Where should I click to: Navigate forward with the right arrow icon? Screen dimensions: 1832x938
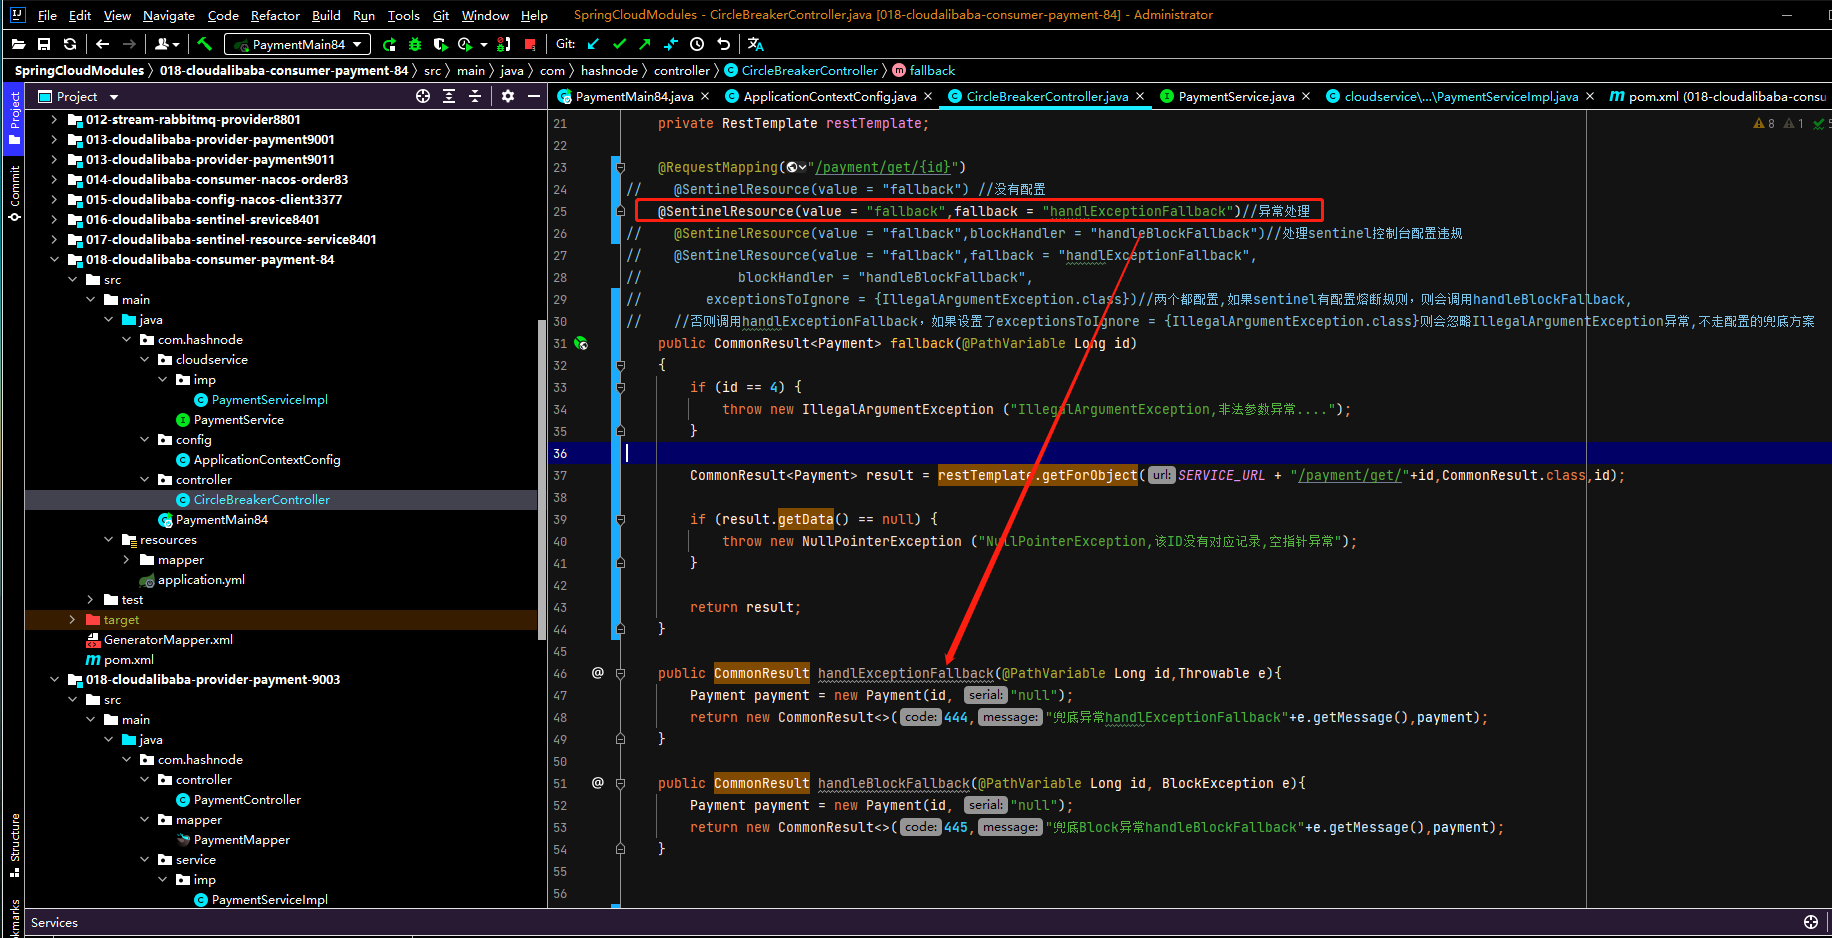pos(129,44)
